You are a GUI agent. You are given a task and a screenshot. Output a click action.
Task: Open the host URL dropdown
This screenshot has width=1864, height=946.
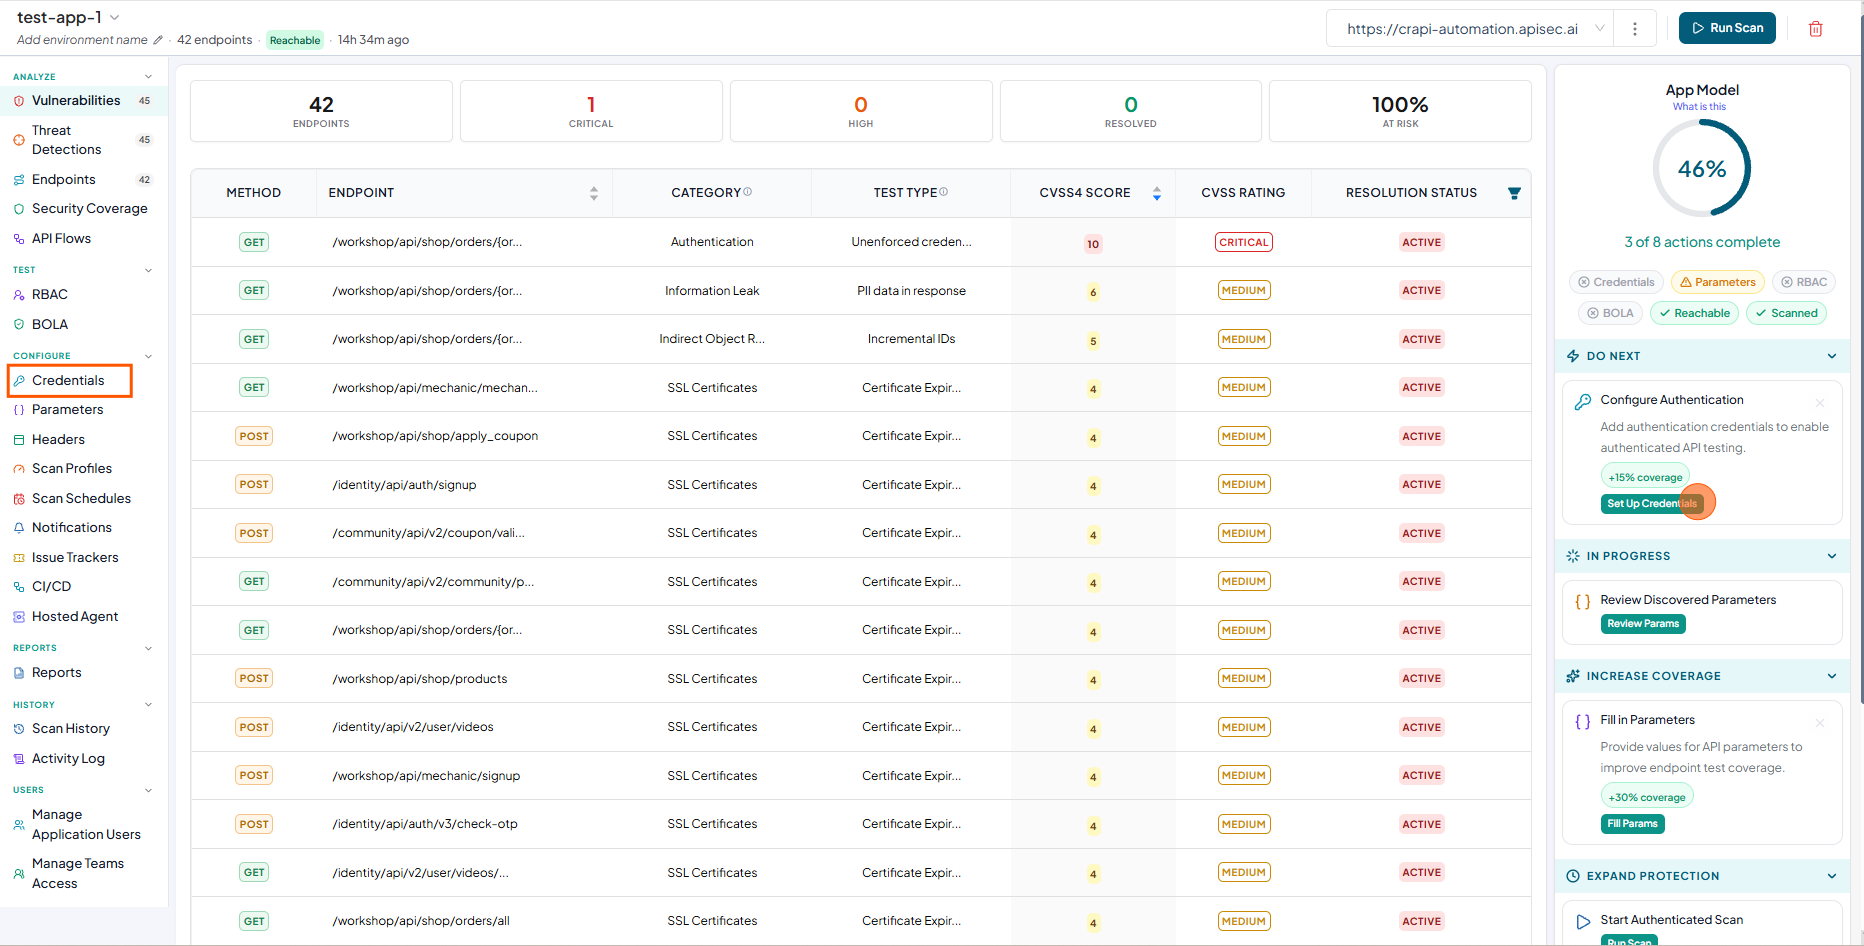coord(1600,29)
